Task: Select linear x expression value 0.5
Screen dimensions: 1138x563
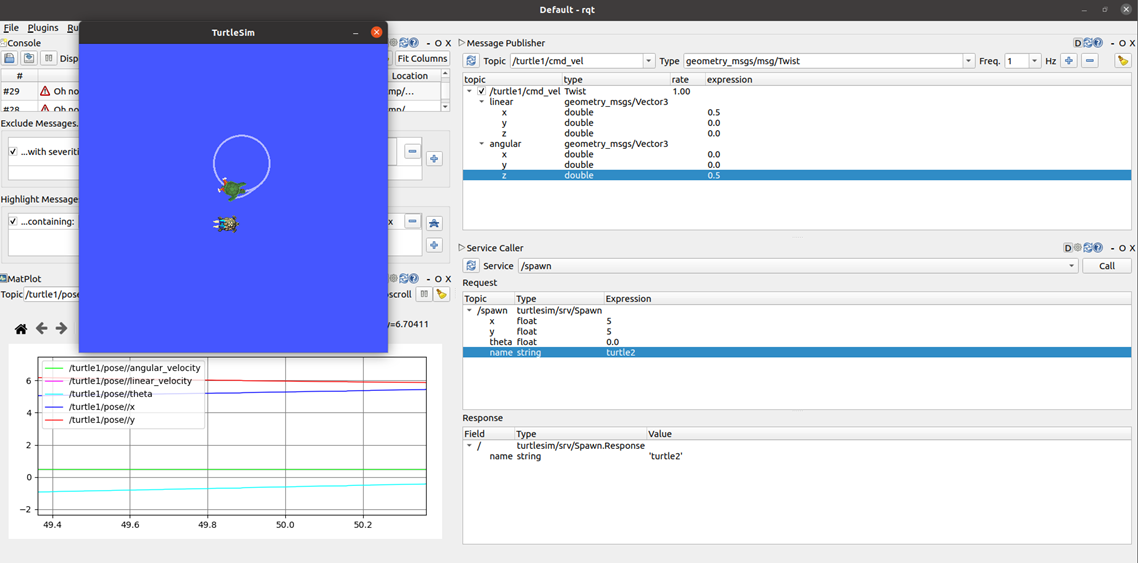Action: tap(714, 112)
